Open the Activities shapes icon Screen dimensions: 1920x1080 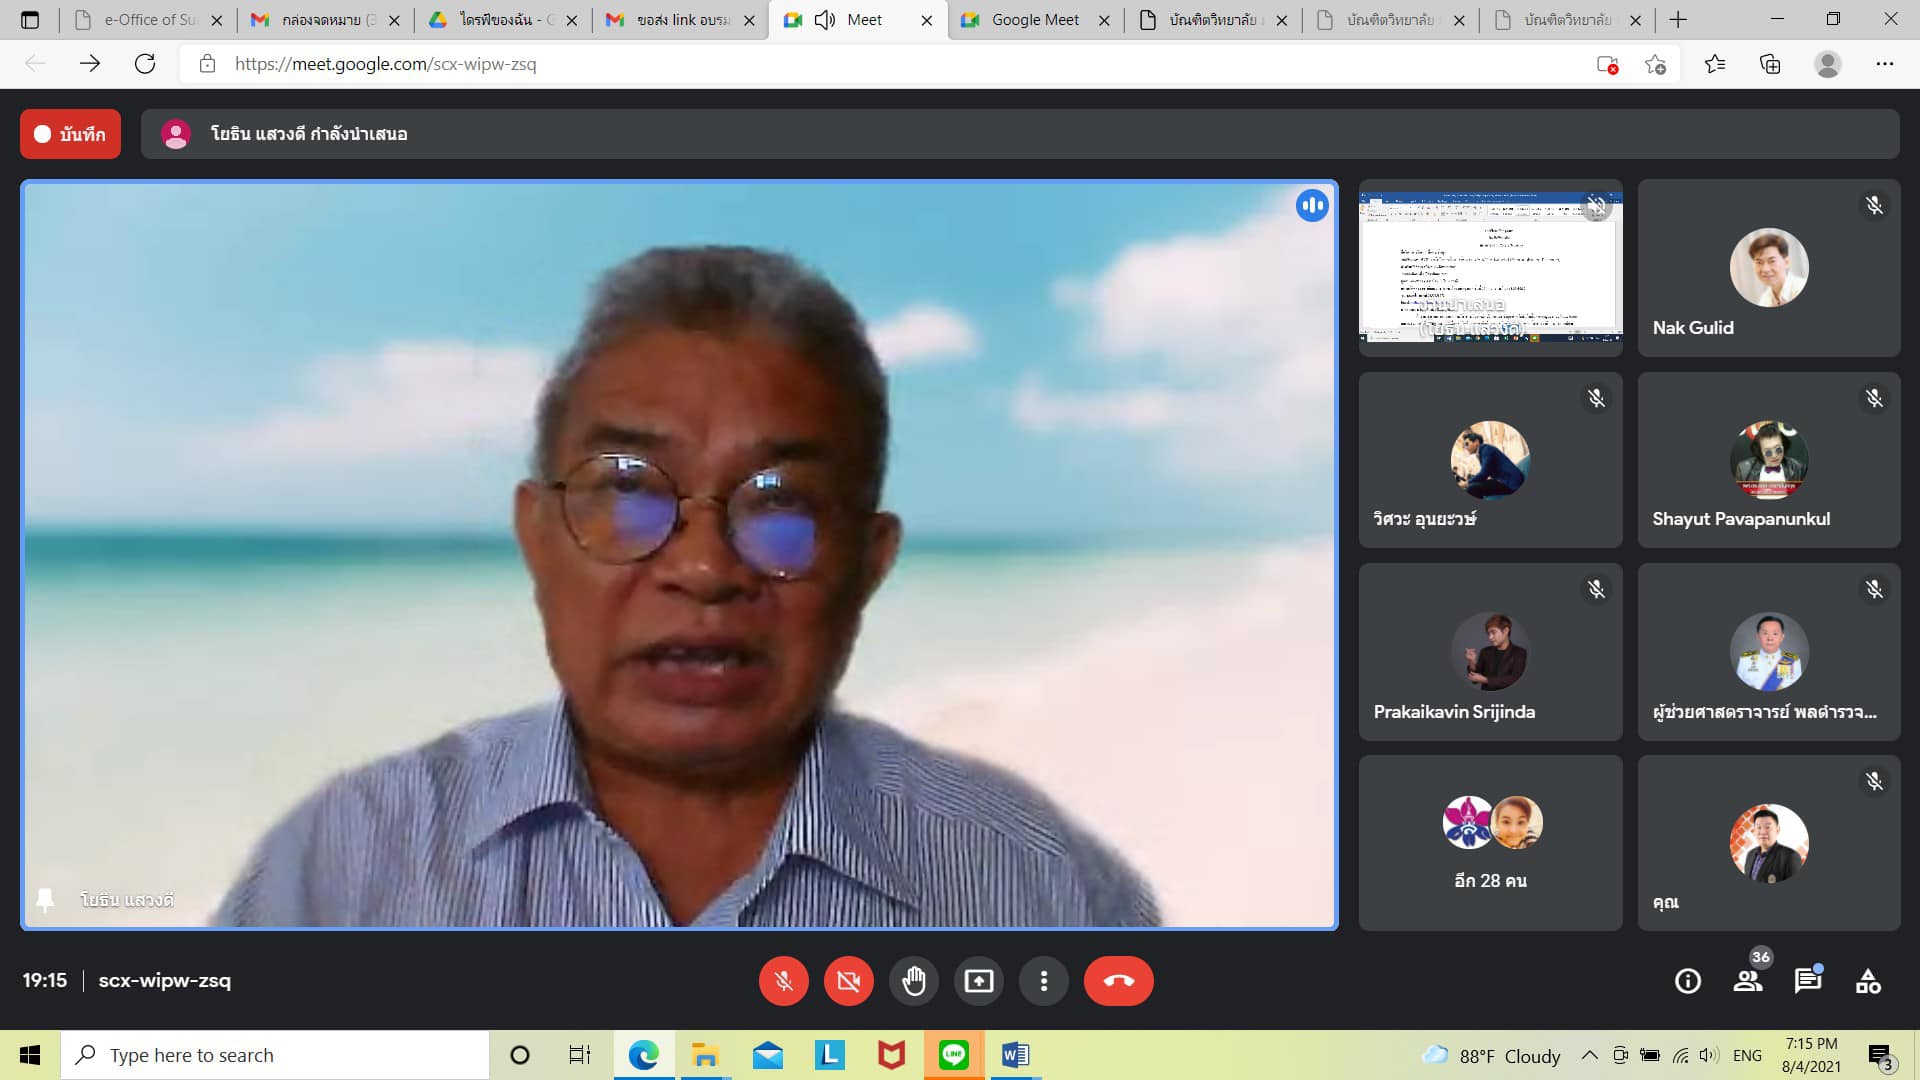[x=1867, y=981]
